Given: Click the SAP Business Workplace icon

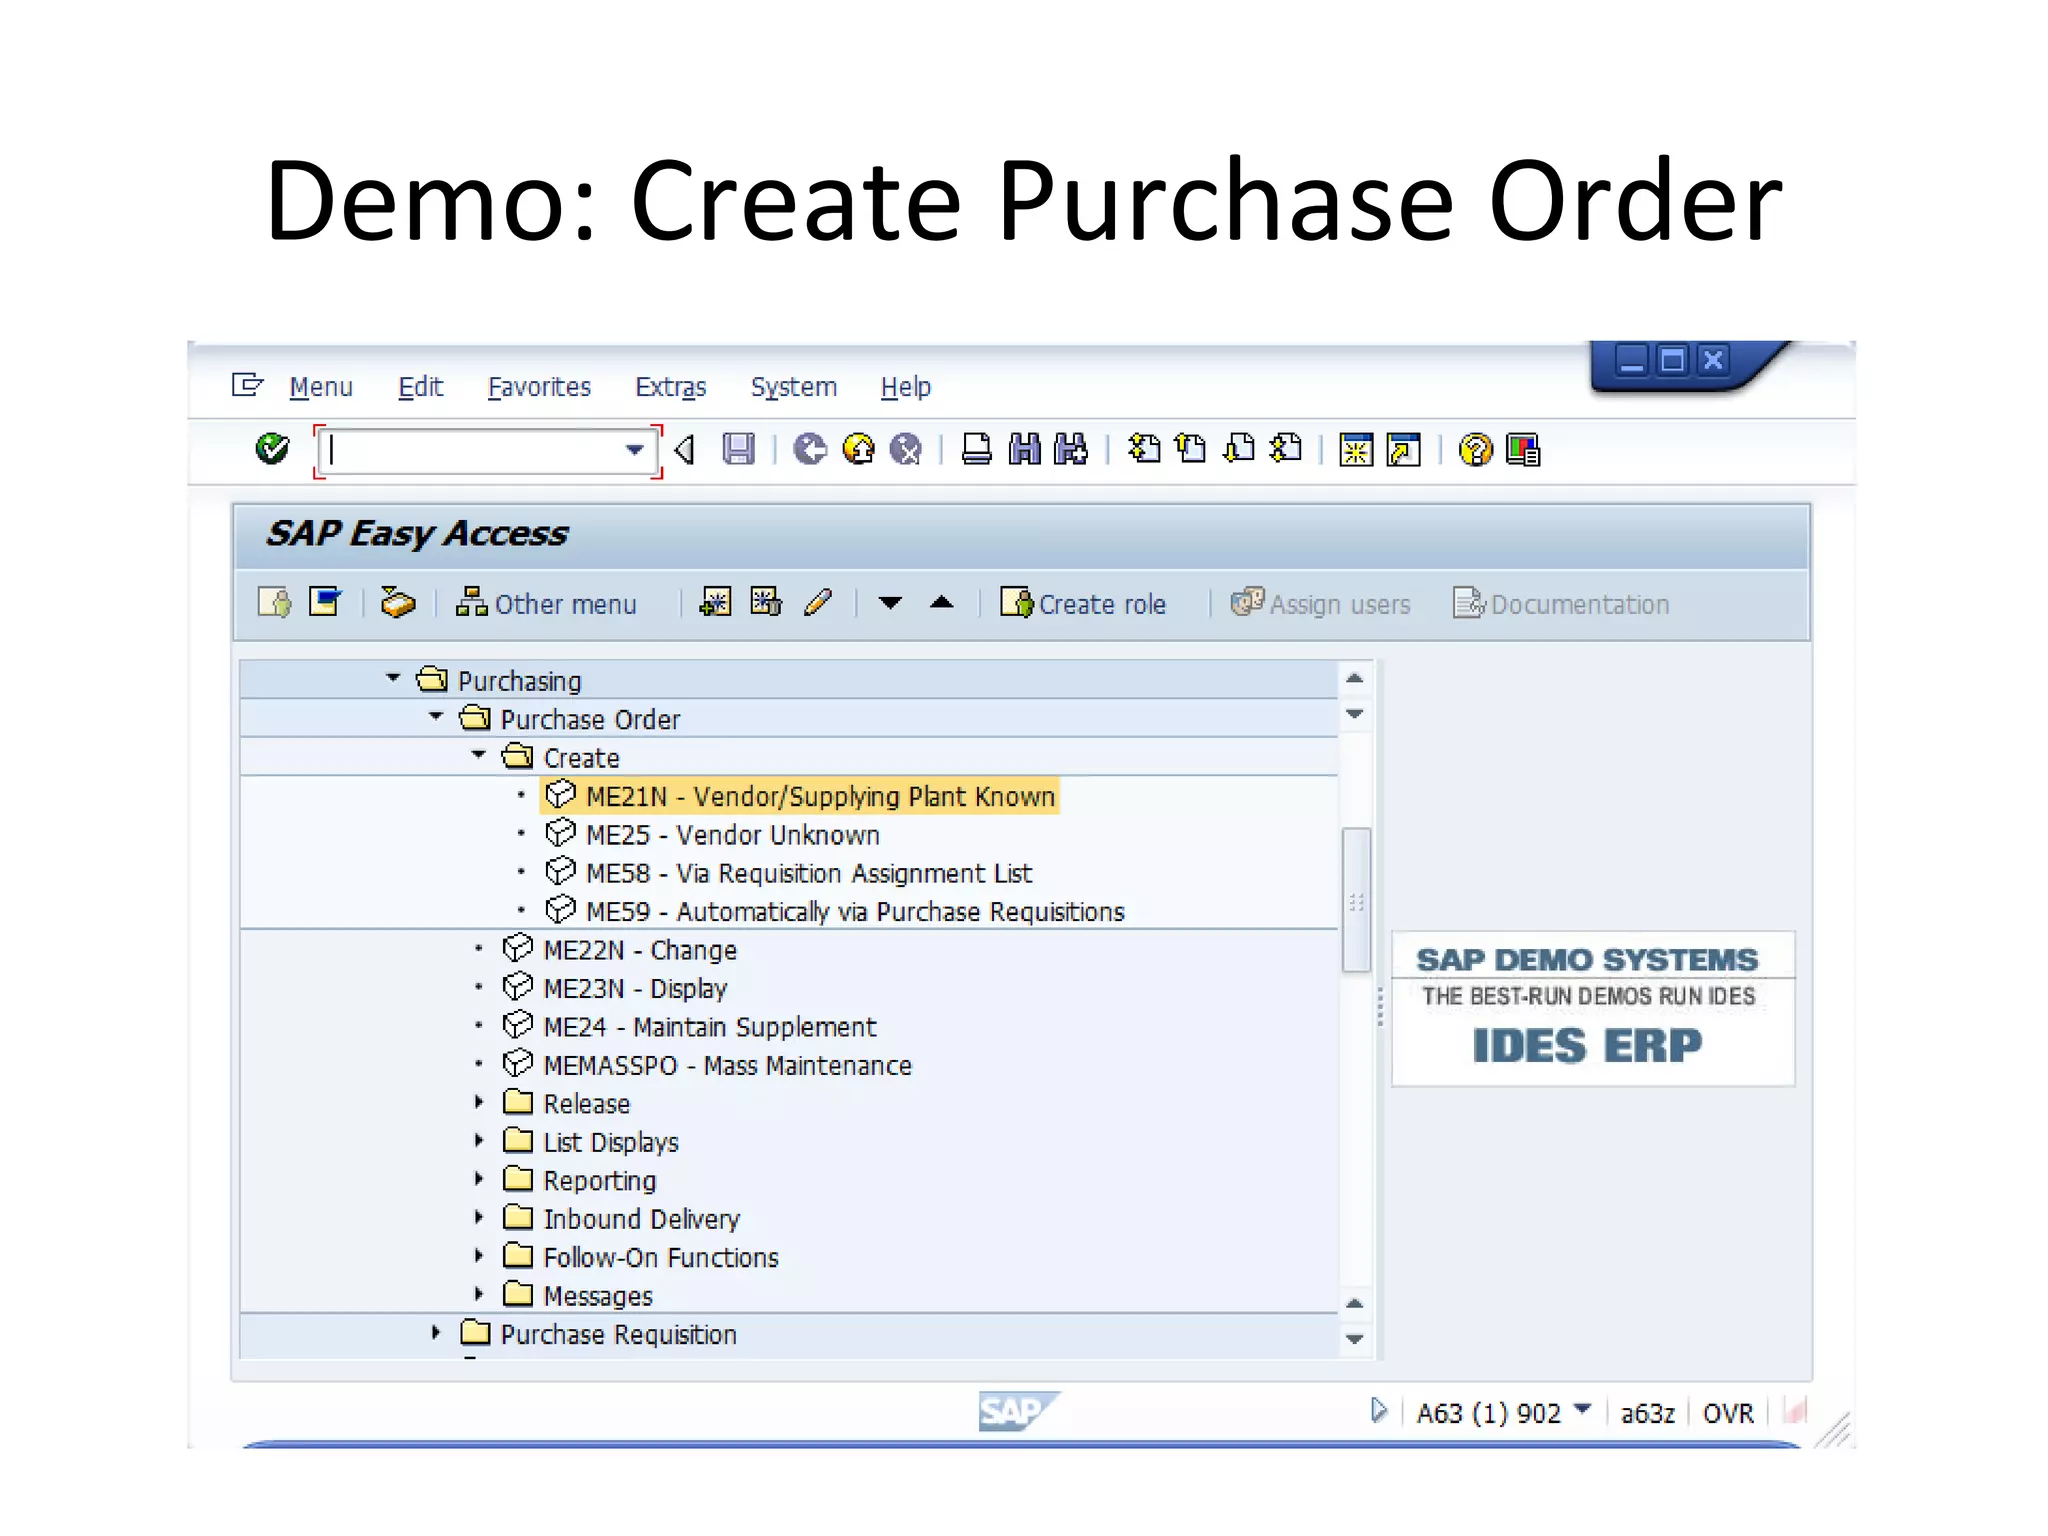Looking at the screenshot, I should [x=398, y=603].
